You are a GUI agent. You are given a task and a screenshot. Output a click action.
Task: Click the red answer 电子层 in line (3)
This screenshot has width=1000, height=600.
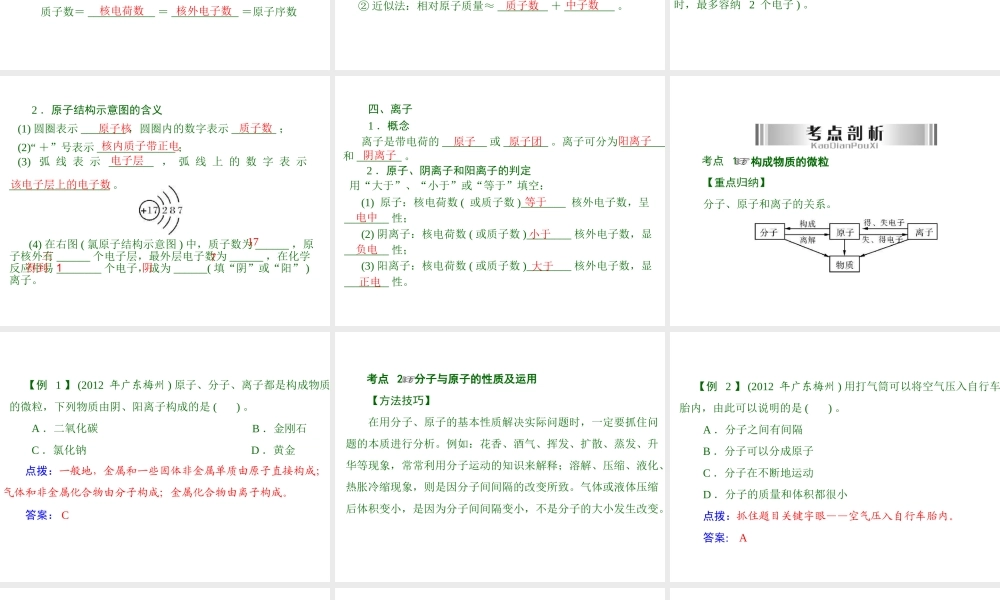tap(127, 161)
